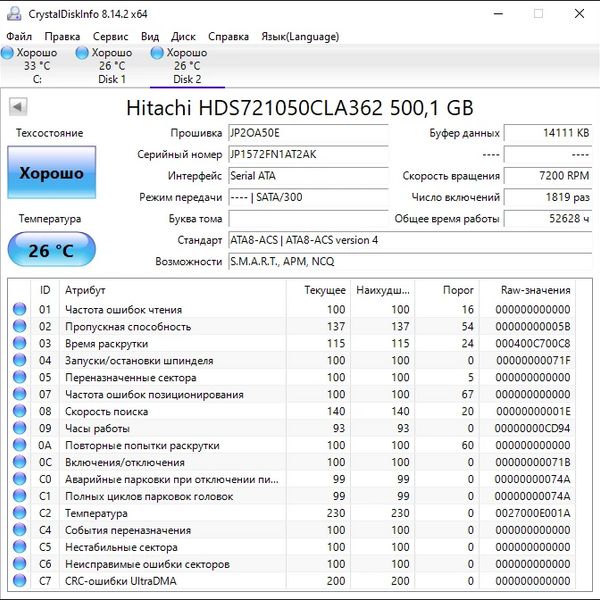
Task: Click status orb of attribute C4 row
Action: click(x=20, y=530)
